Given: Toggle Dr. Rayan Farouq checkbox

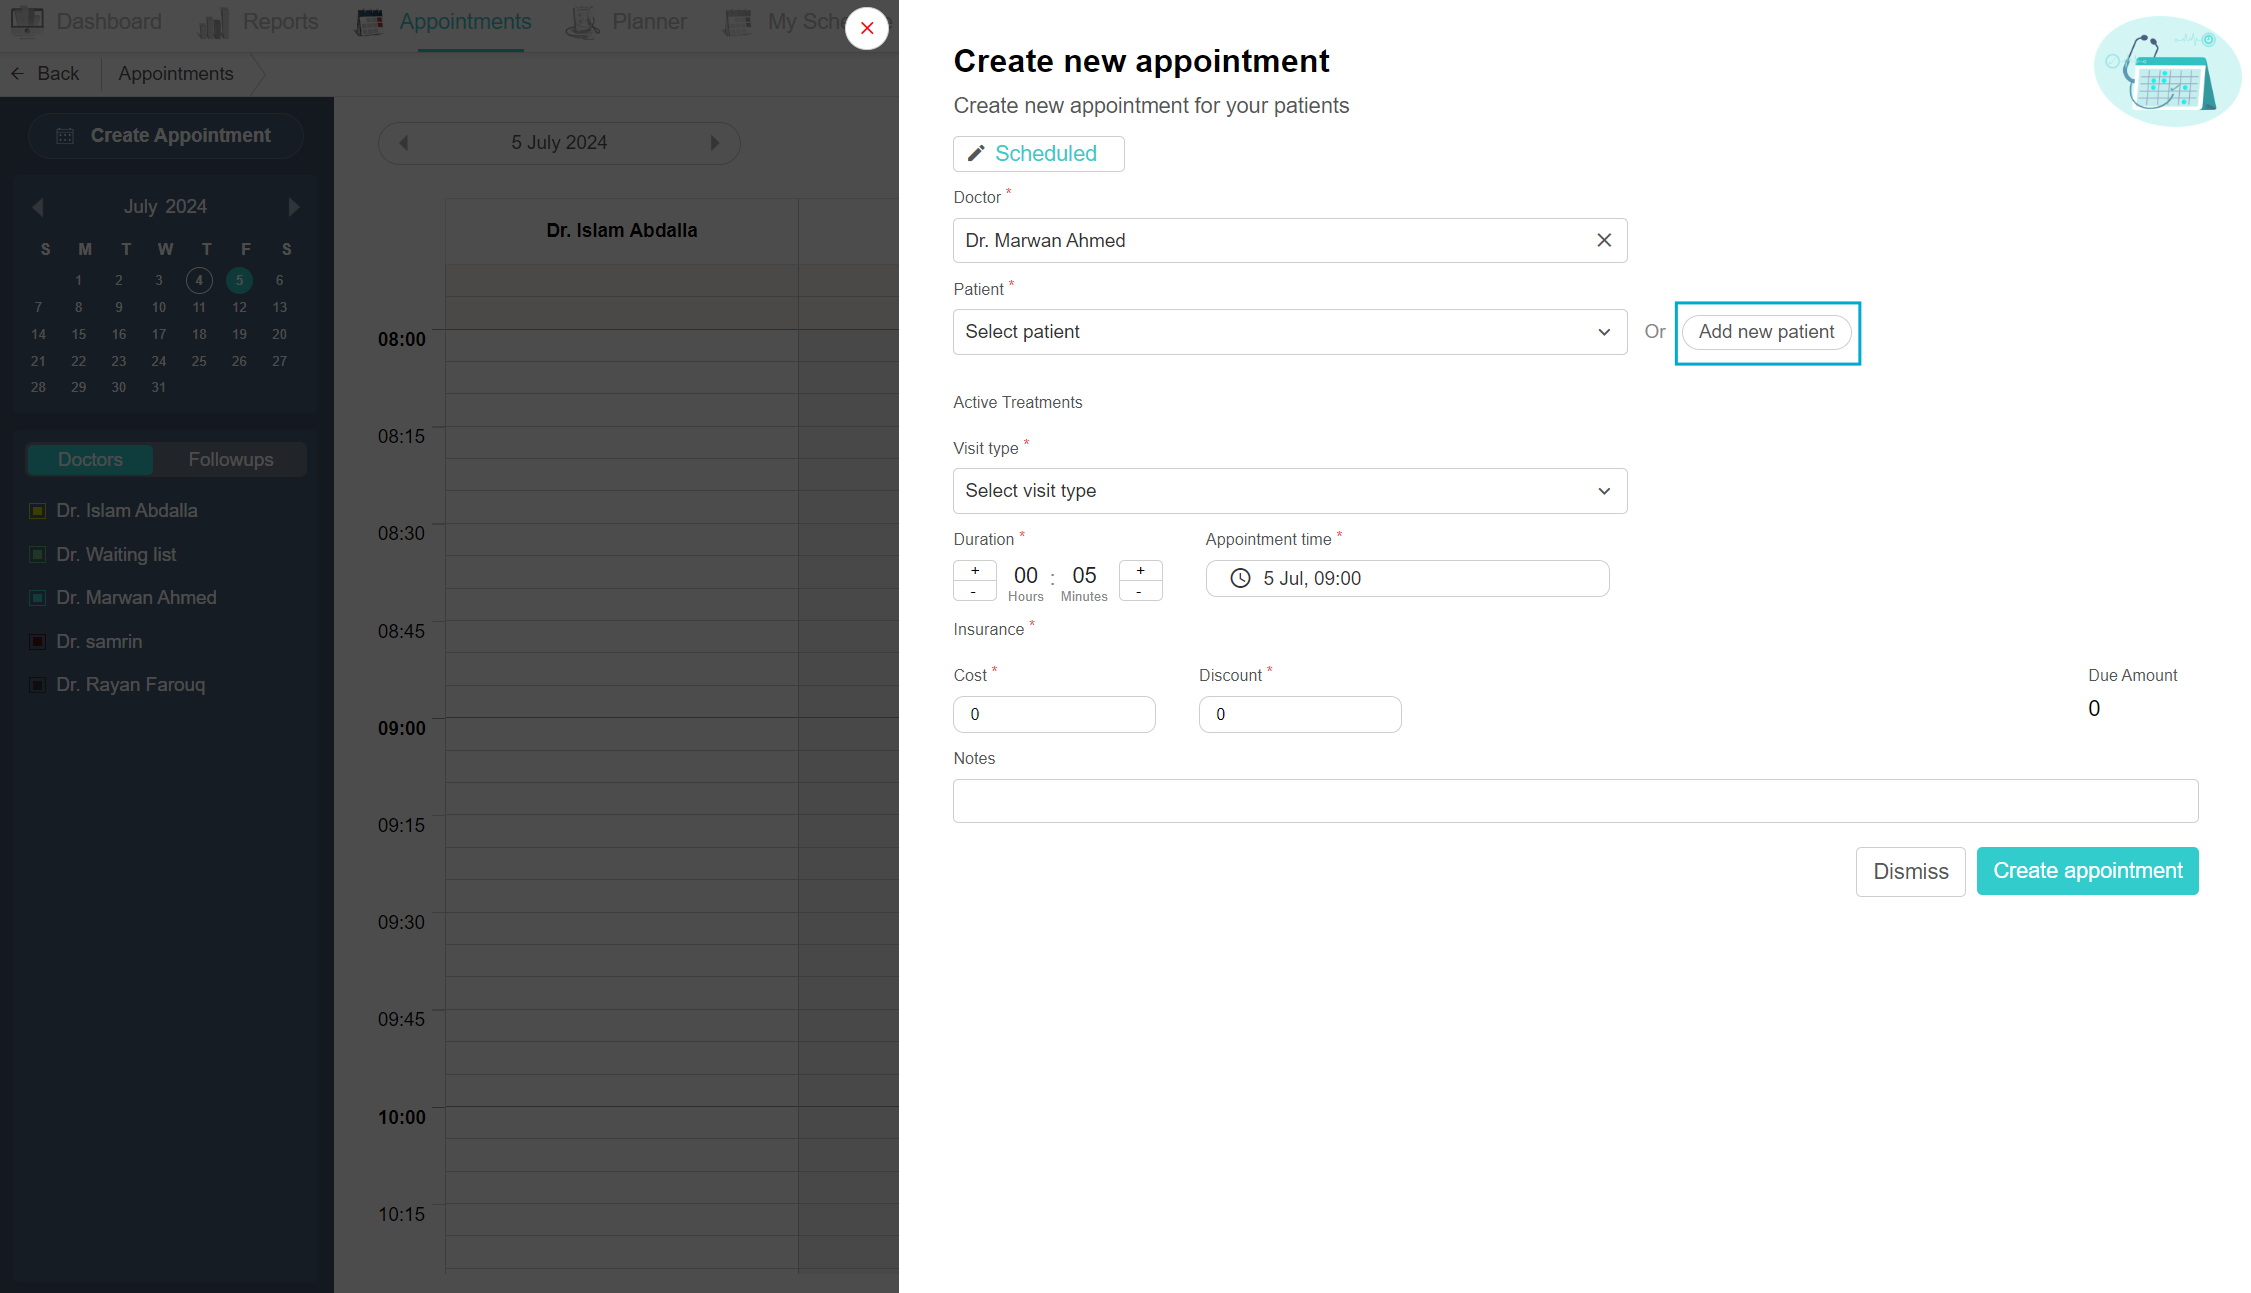Looking at the screenshot, I should pos(37,685).
